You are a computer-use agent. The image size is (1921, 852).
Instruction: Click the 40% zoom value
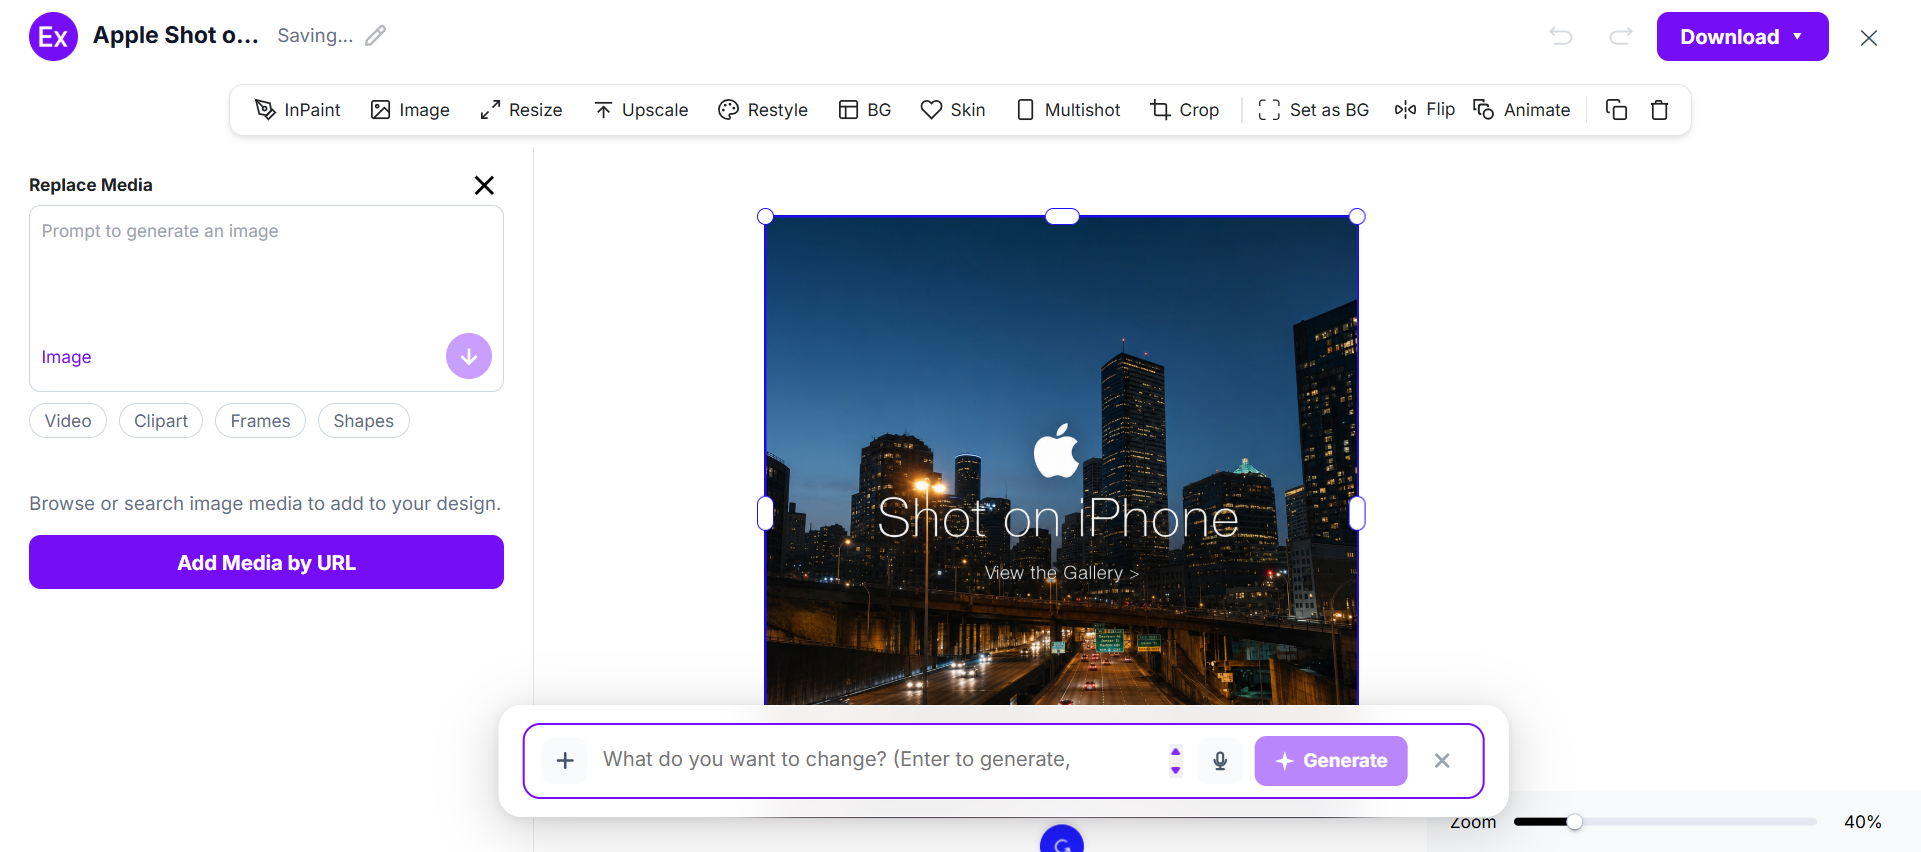point(1863,822)
